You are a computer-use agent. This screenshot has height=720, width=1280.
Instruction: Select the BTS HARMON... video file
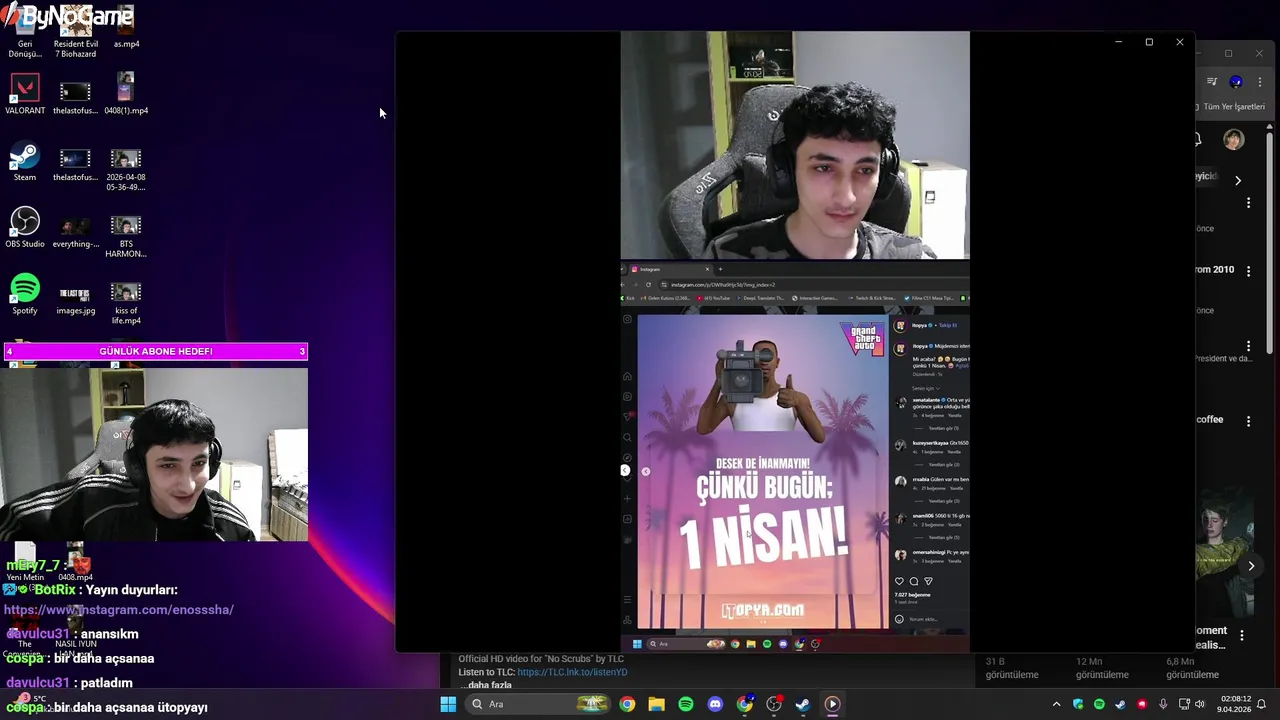tap(126, 236)
